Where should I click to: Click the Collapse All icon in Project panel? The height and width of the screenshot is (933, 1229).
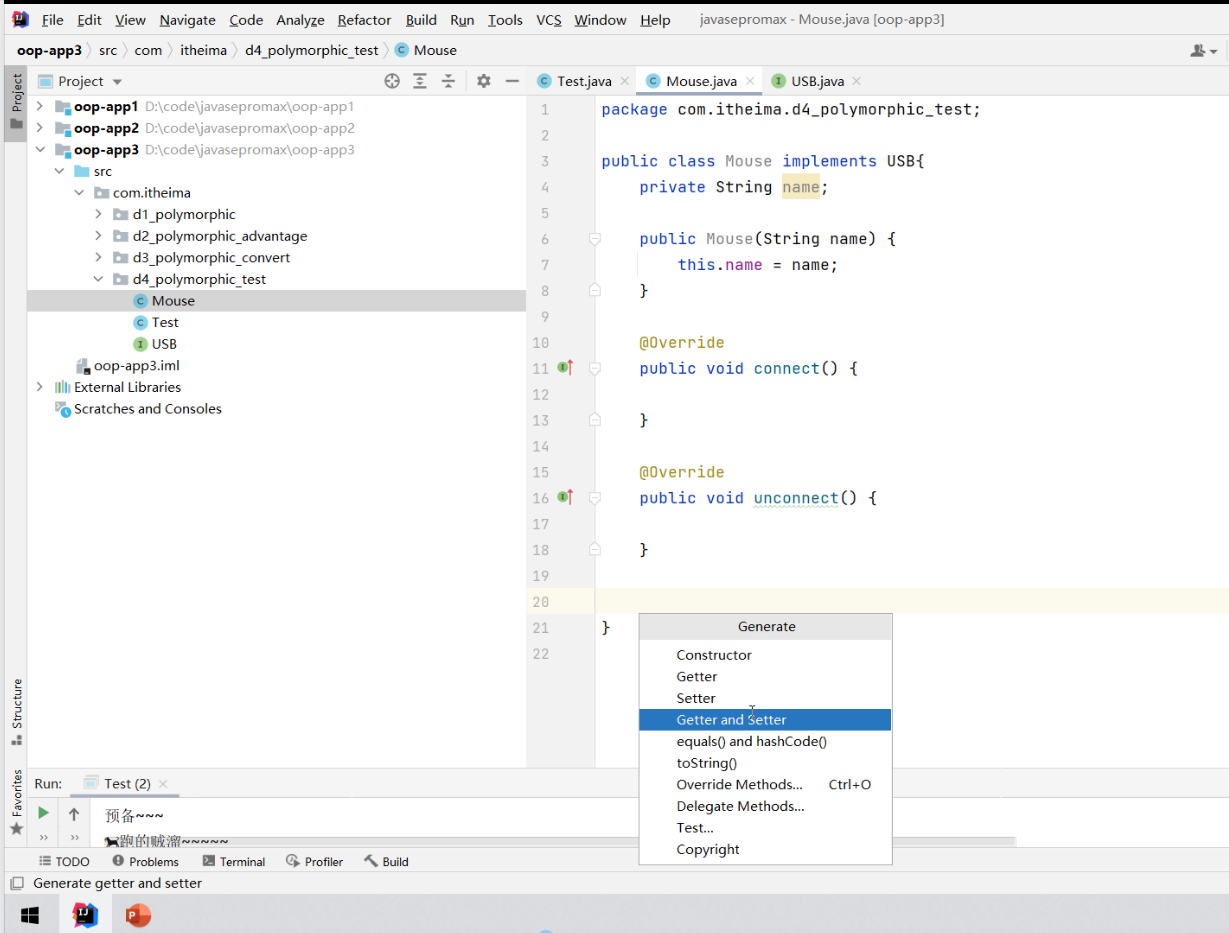448,81
